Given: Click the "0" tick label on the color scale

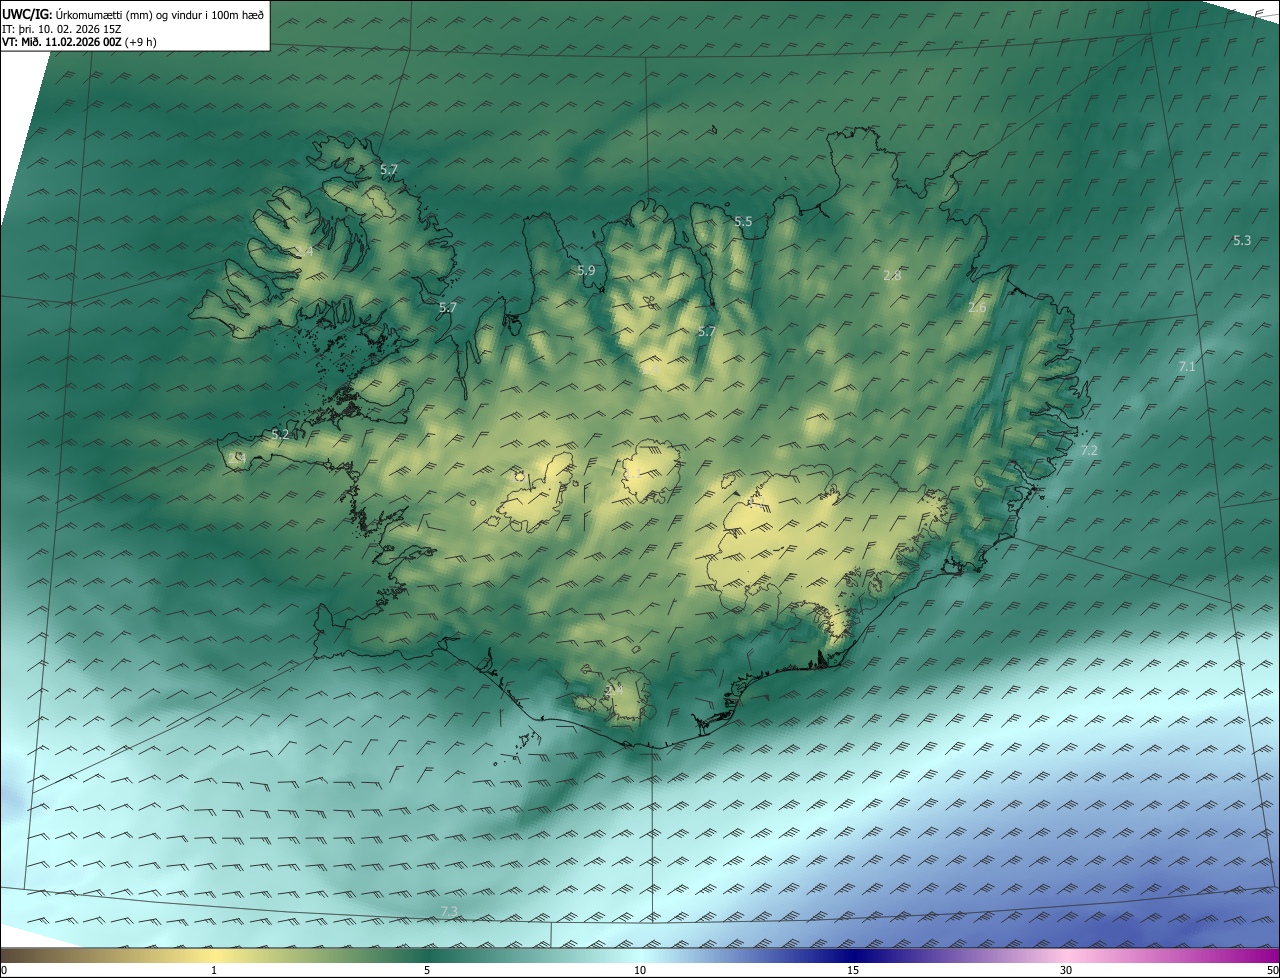Looking at the screenshot, I should coord(4,970).
